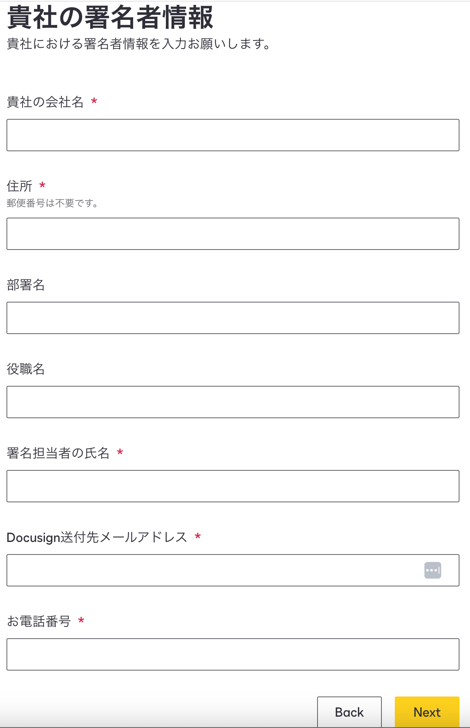
Task: Click the 貴社の会社名 label
Action: 45,102
